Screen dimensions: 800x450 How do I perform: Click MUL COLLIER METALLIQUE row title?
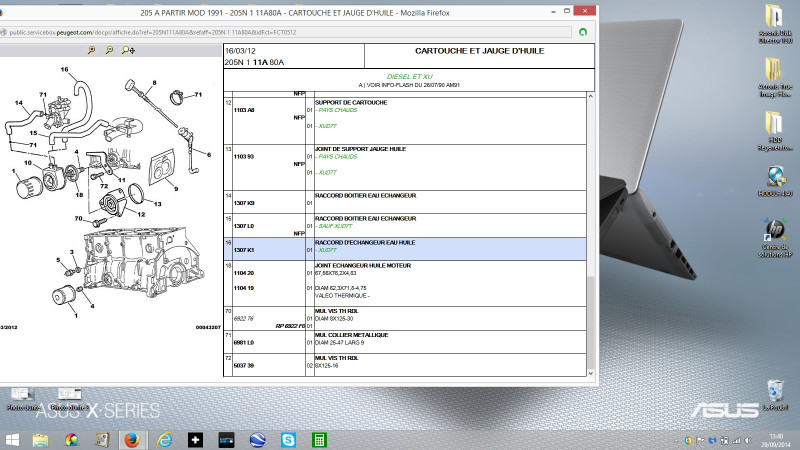tap(352, 335)
